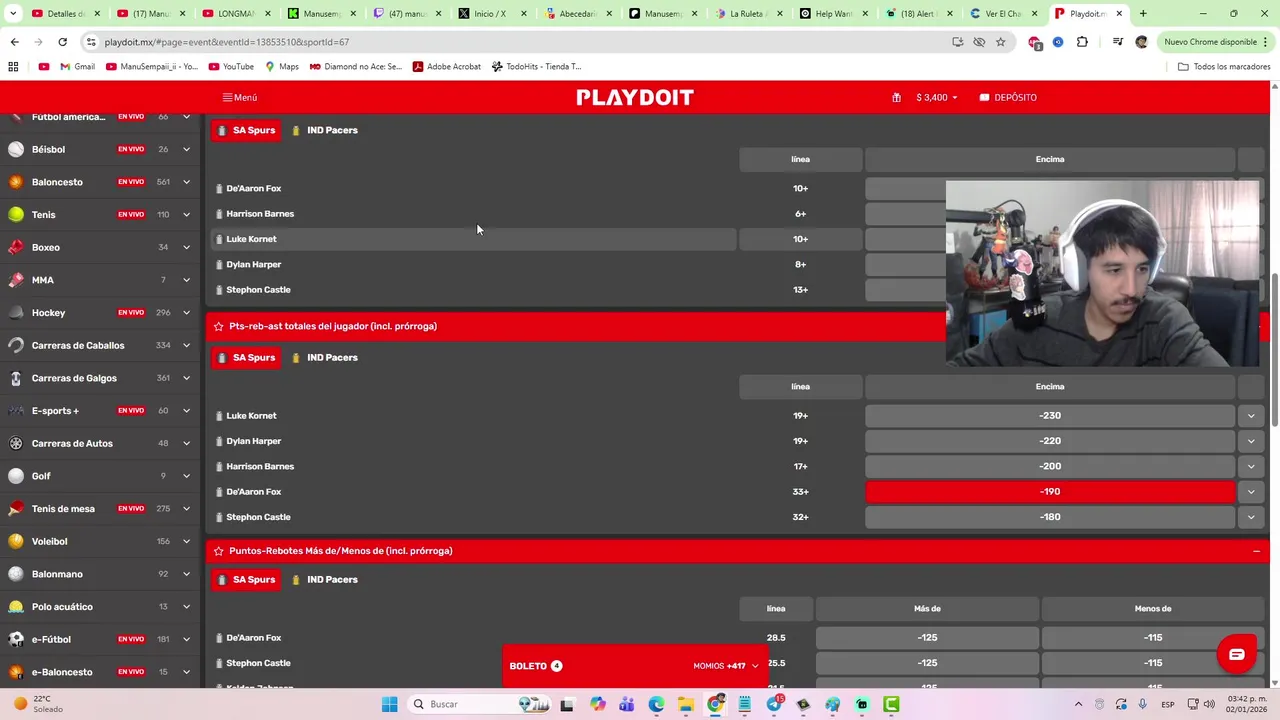This screenshot has height=720, width=1280.
Task: Choose the Boxeo glove icon
Action: pyautogui.click(x=16, y=247)
